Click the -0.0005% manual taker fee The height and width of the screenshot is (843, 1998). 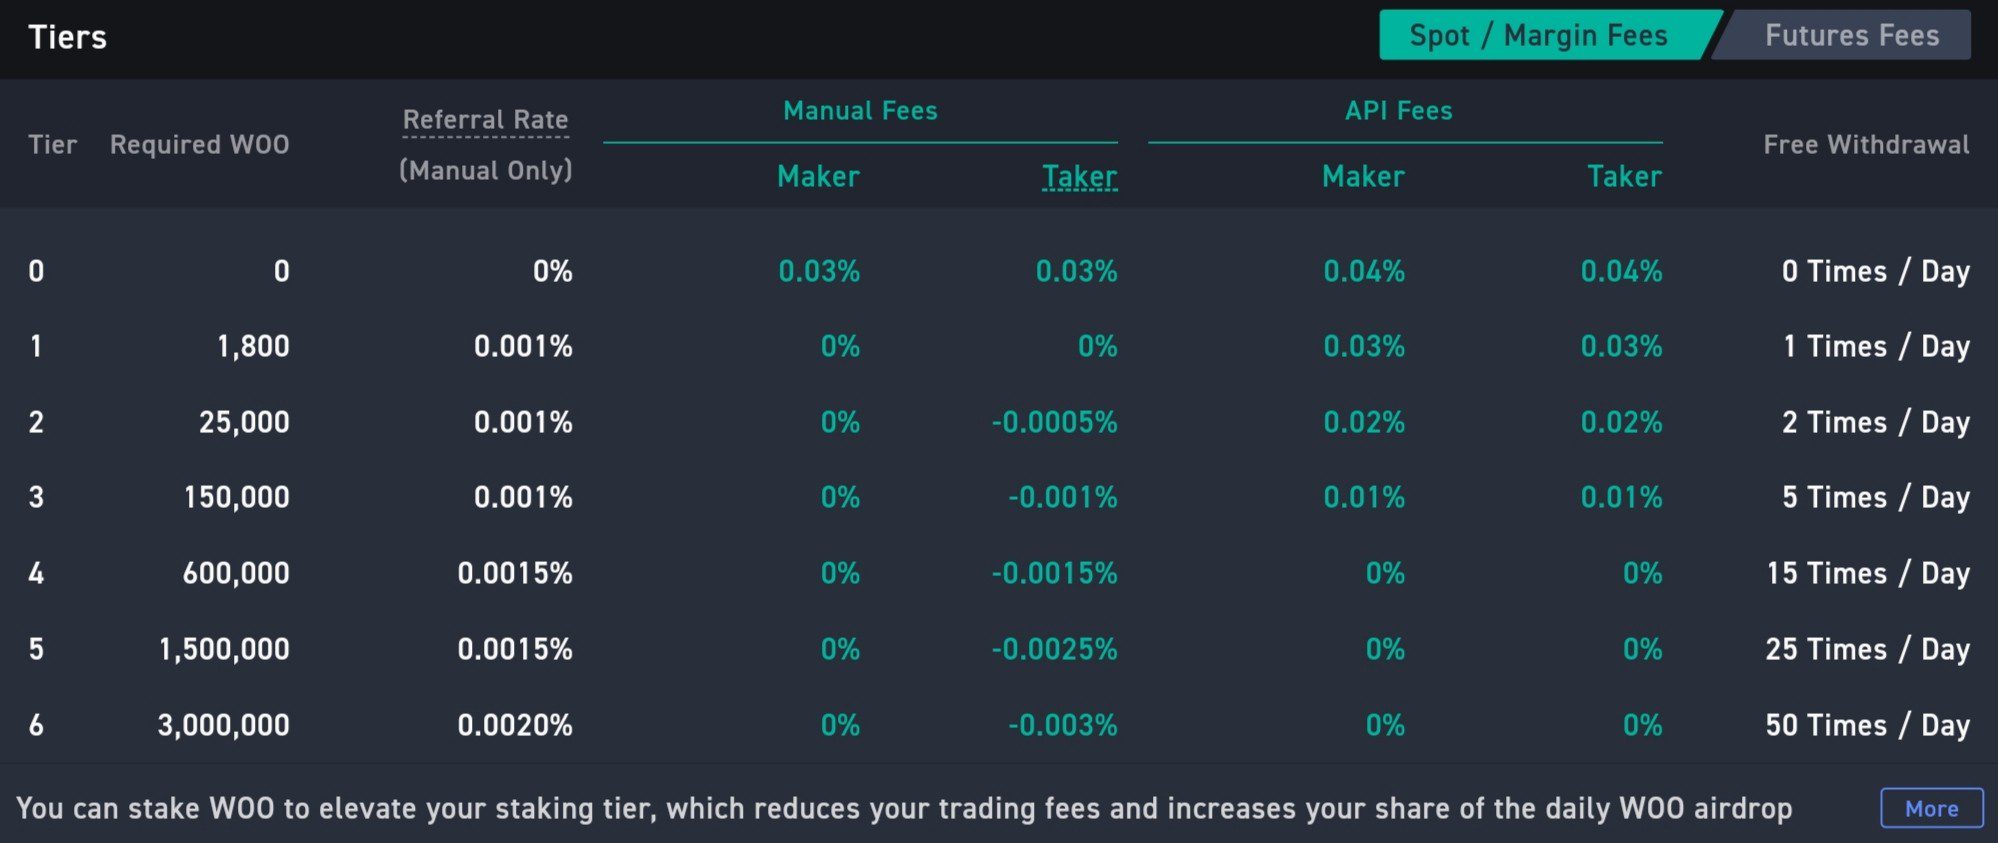click(x=1054, y=423)
